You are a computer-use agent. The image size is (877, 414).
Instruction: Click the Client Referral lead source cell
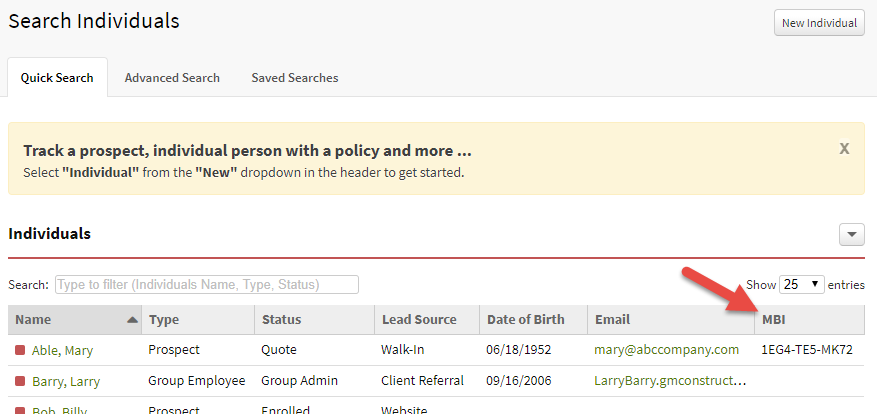pyautogui.click(x=422, y=381)
